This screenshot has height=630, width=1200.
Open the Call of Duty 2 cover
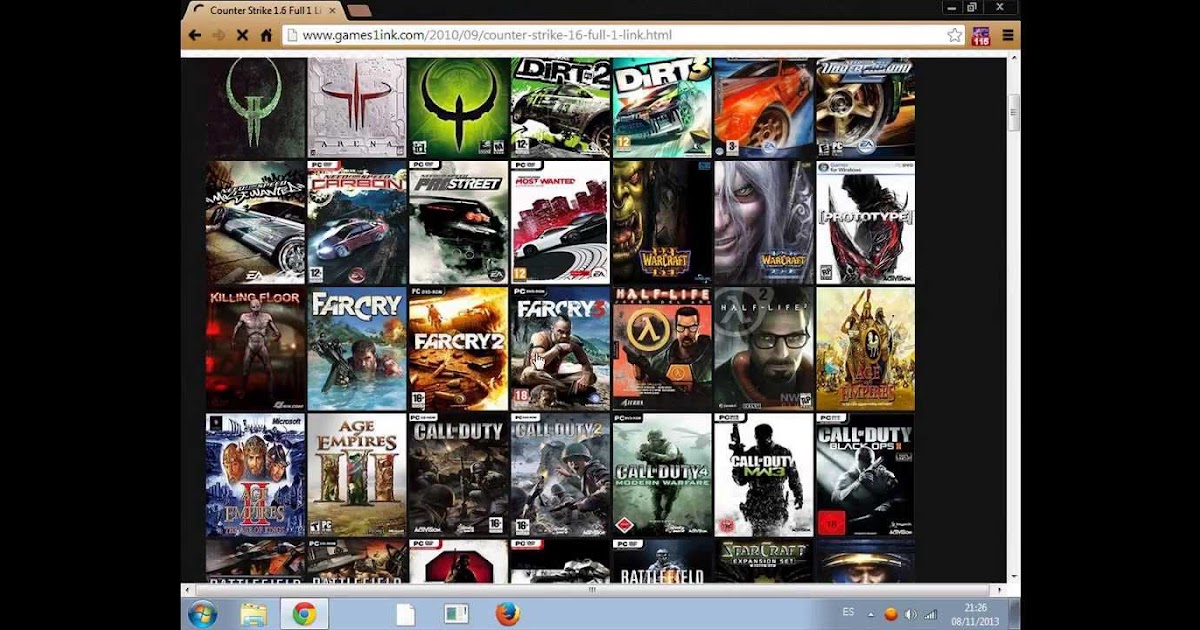coord(560,475)
